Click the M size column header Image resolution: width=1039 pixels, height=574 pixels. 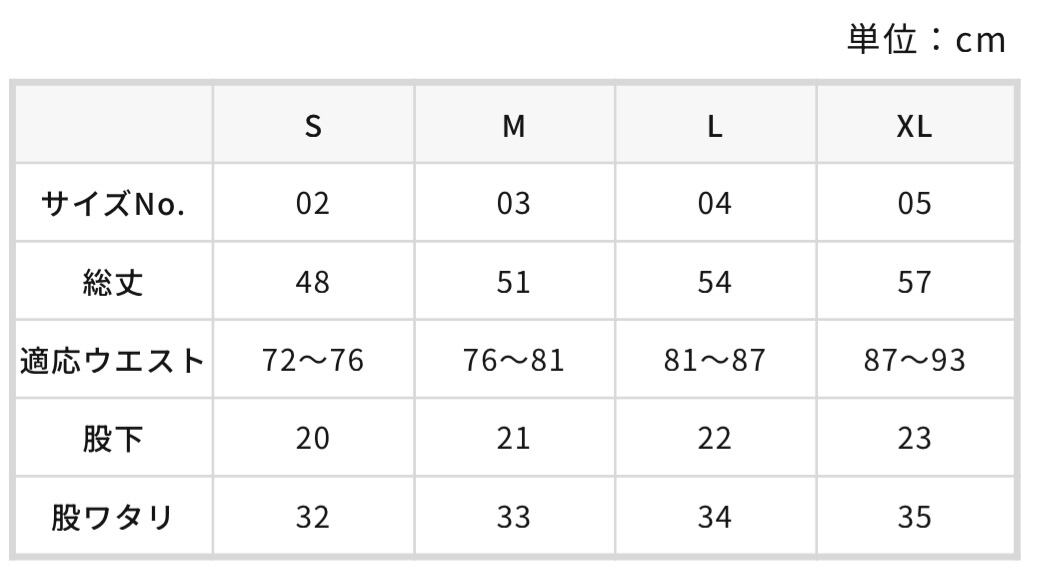coord(514,125)
